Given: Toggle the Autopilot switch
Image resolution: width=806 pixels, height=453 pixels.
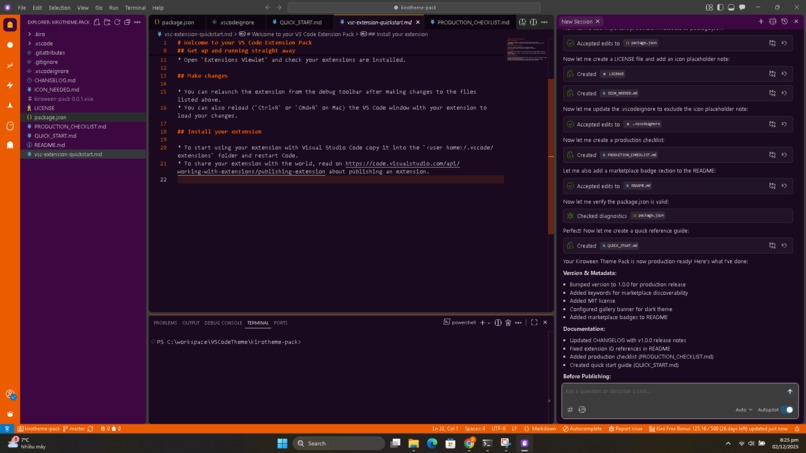Looking at the screenshot, I should tap(787, 410).
